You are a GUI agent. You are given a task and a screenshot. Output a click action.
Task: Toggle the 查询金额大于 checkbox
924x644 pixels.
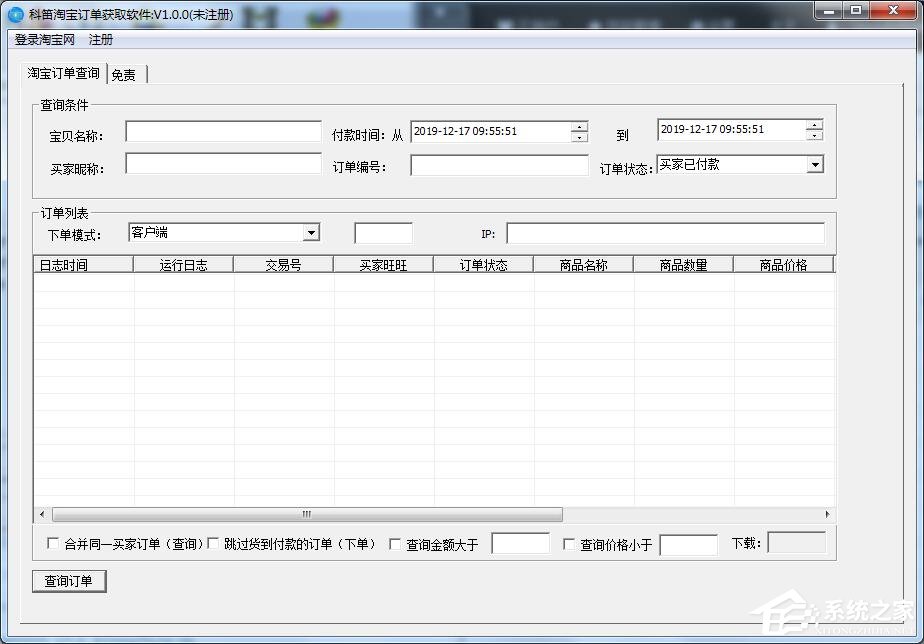click(x=395, y=544)
